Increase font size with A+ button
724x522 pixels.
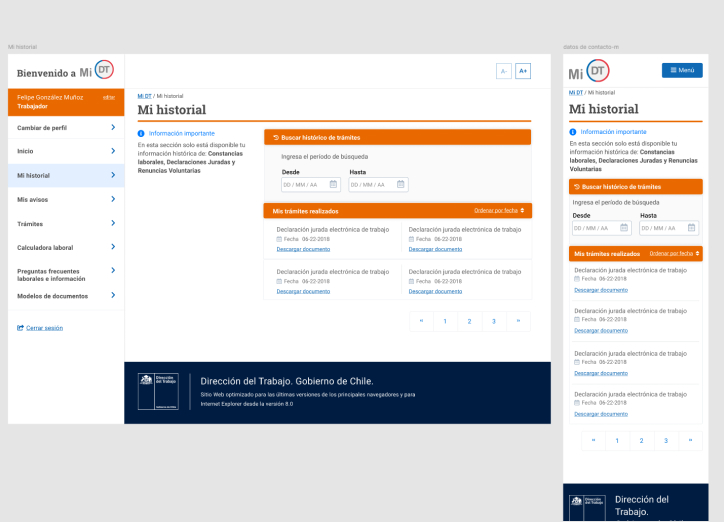pyautogui.click(x=523, y=71)
